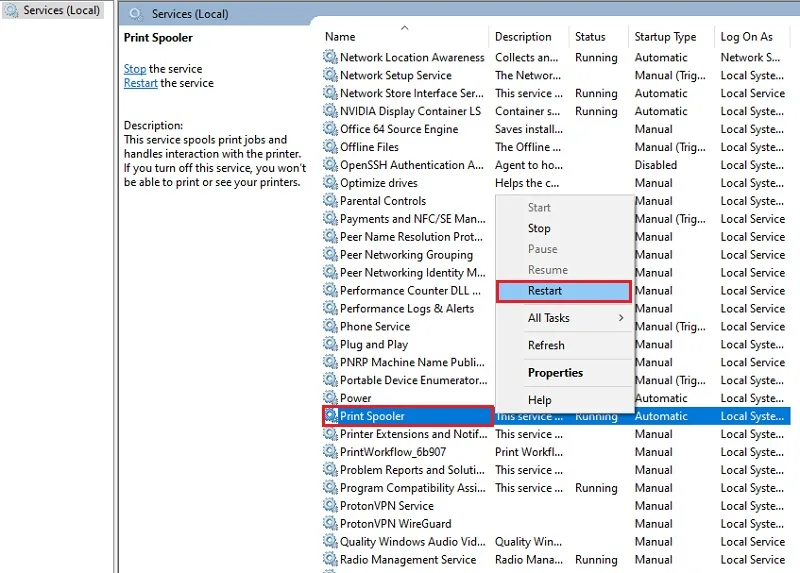Click the Network Setup Service gear icon
The image size is (800, 573).
(x=330, y=74)
